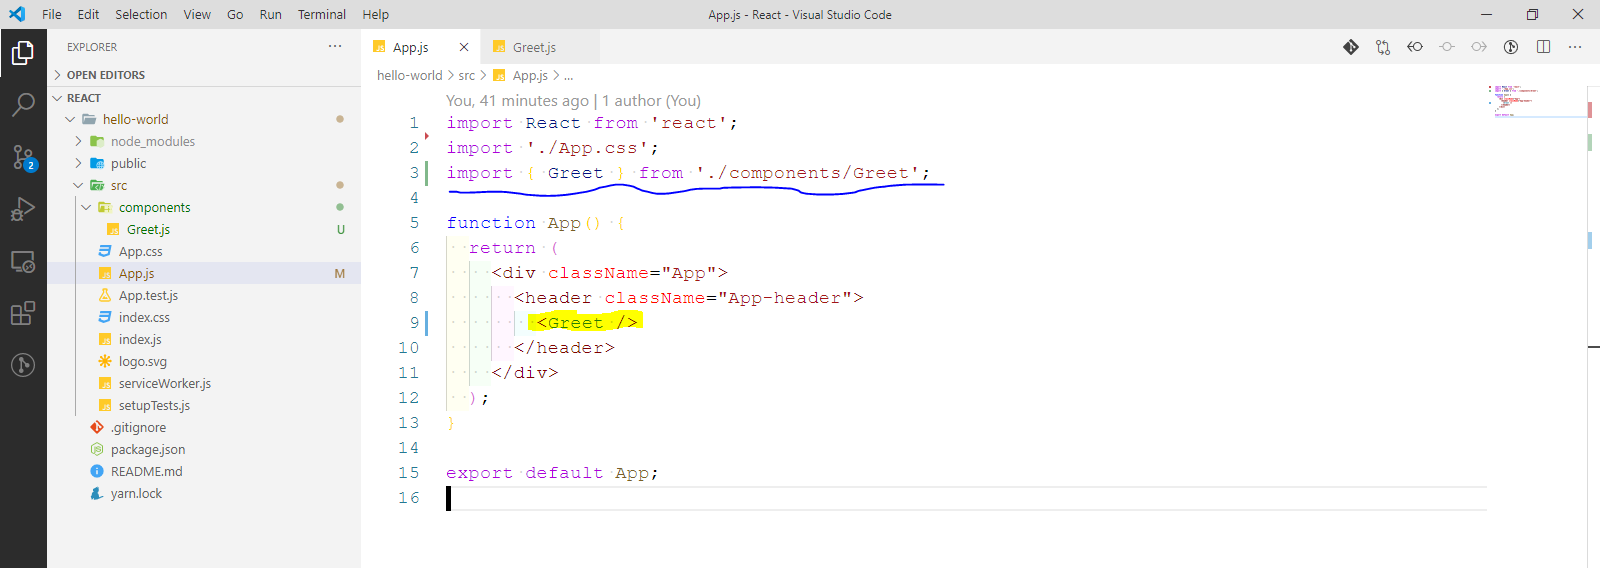This screenshot has width=1600, height=568.
Task: Switch to the Greet.js editor tab
Action: point(540,47)
